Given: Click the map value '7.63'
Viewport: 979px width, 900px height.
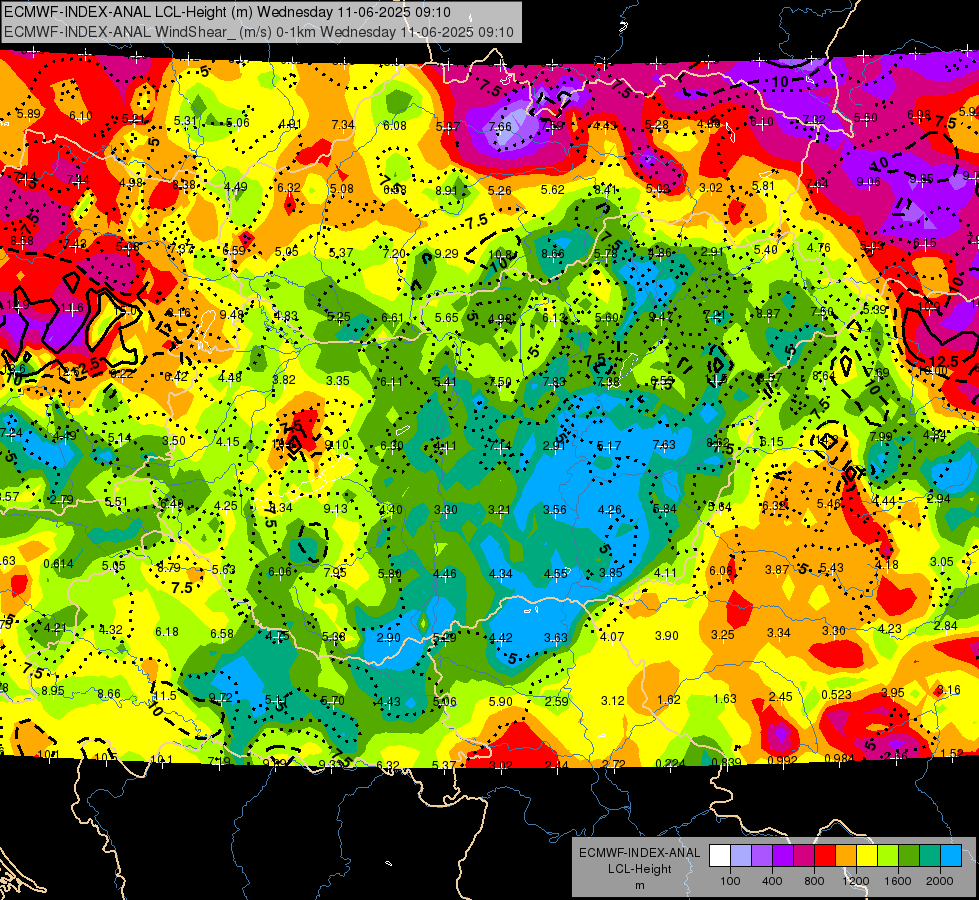Looking at the screenshot, I should [x=664, y=445].
